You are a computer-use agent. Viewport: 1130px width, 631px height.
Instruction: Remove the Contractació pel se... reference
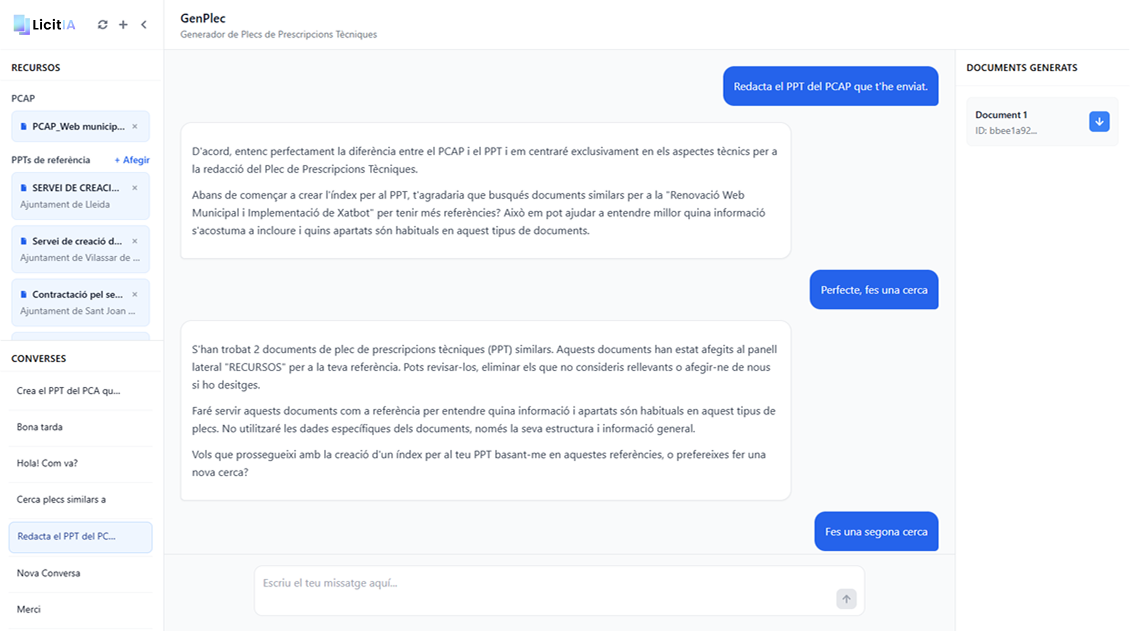click(x=135, y=295)
